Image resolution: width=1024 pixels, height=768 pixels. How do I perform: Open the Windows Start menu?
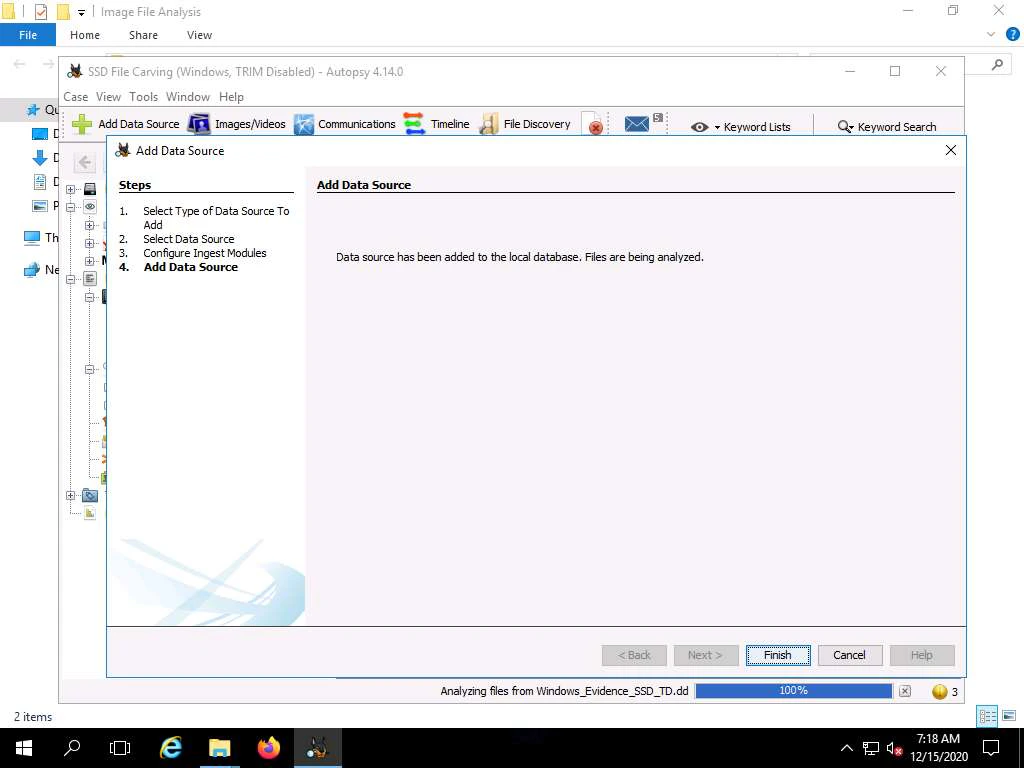tap(24, 748)
